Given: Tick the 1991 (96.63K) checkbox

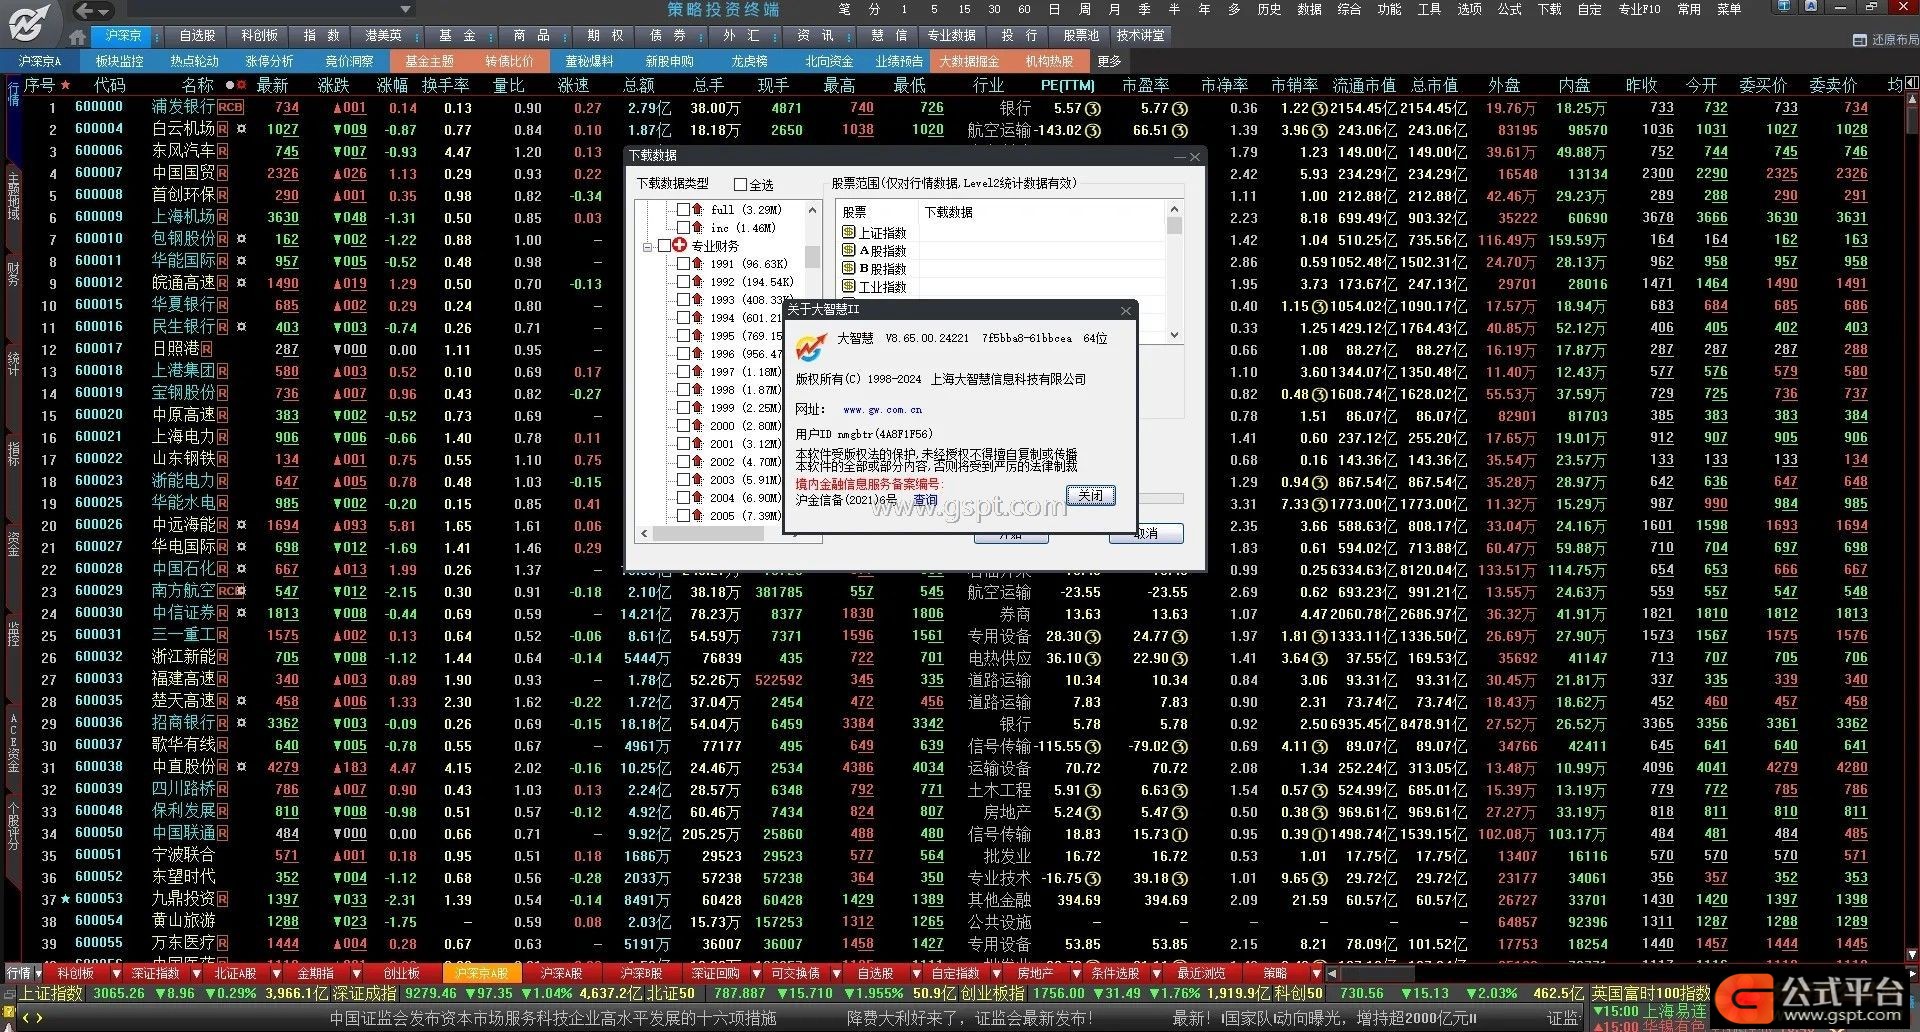Looking at the screenshot, I should click(683, 264).
